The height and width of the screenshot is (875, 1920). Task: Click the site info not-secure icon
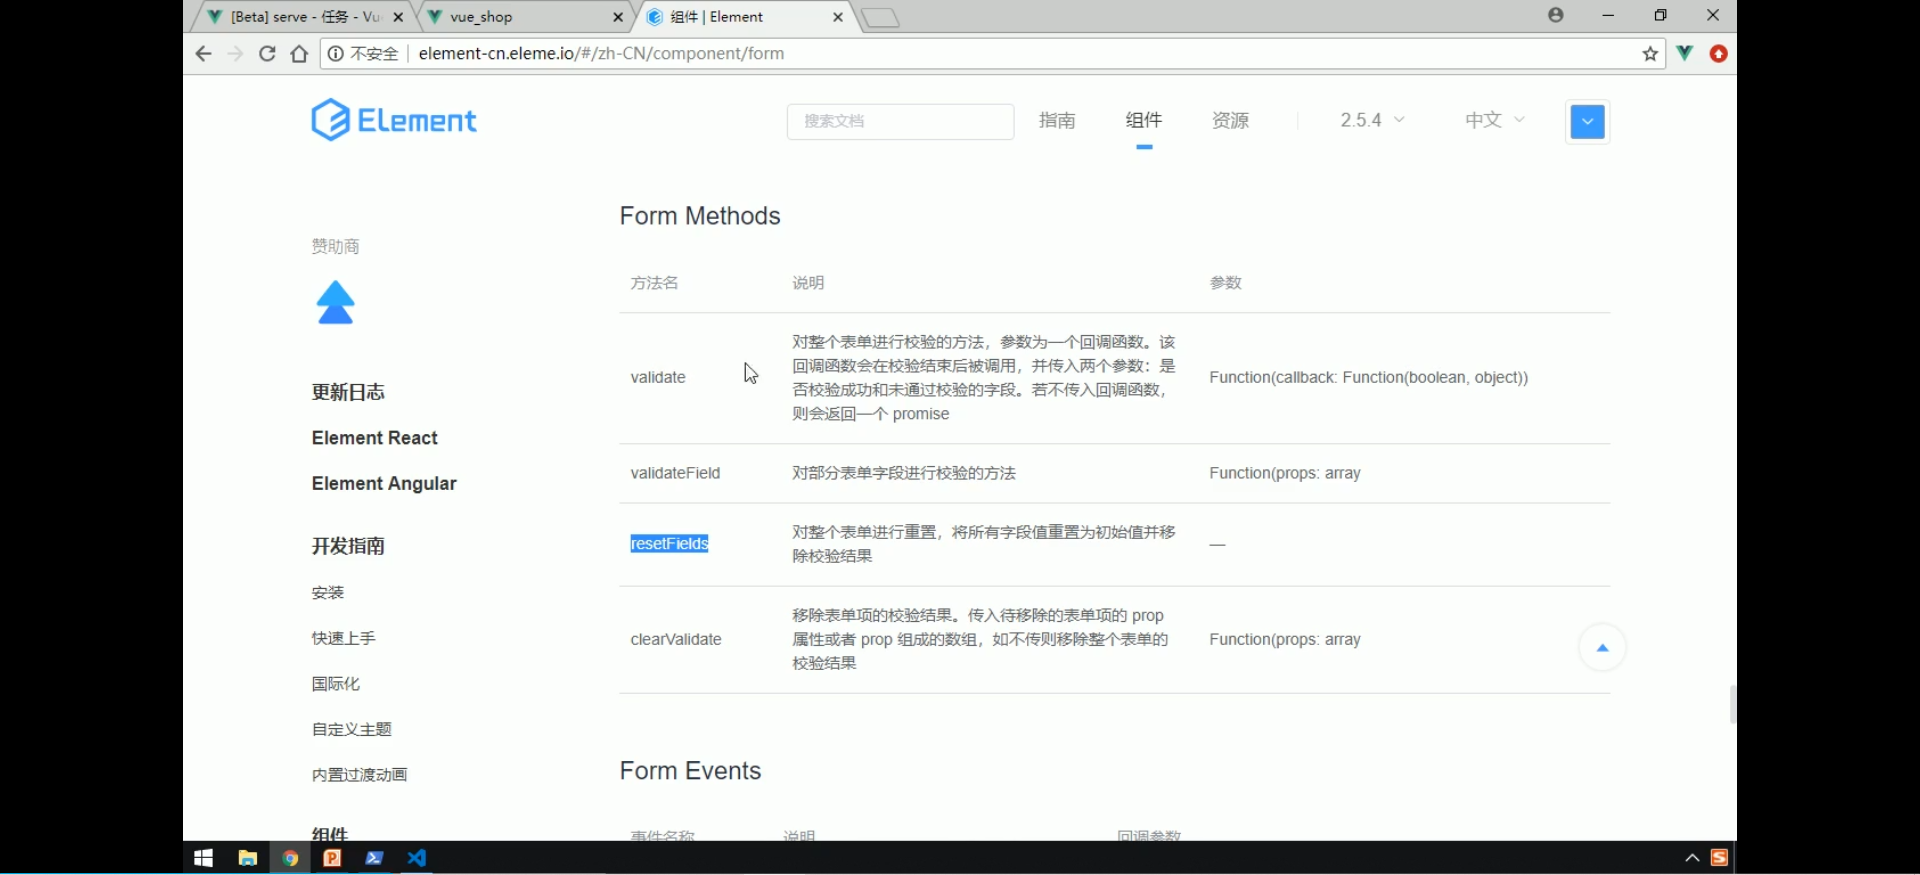pyautogui.click(x=336, y=54)
